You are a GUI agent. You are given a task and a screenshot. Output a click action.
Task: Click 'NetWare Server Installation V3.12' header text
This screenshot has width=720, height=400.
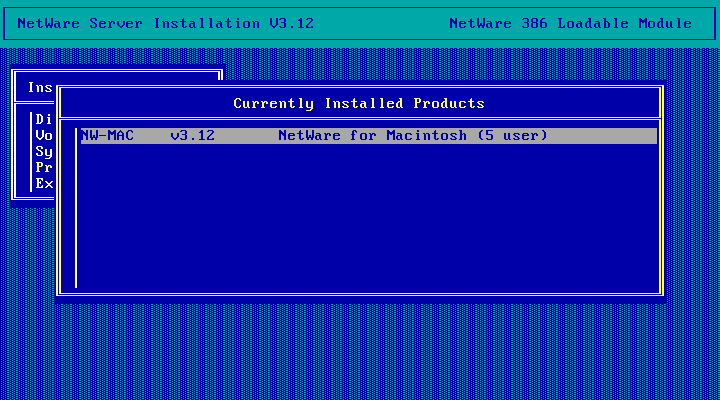point(165,23)
